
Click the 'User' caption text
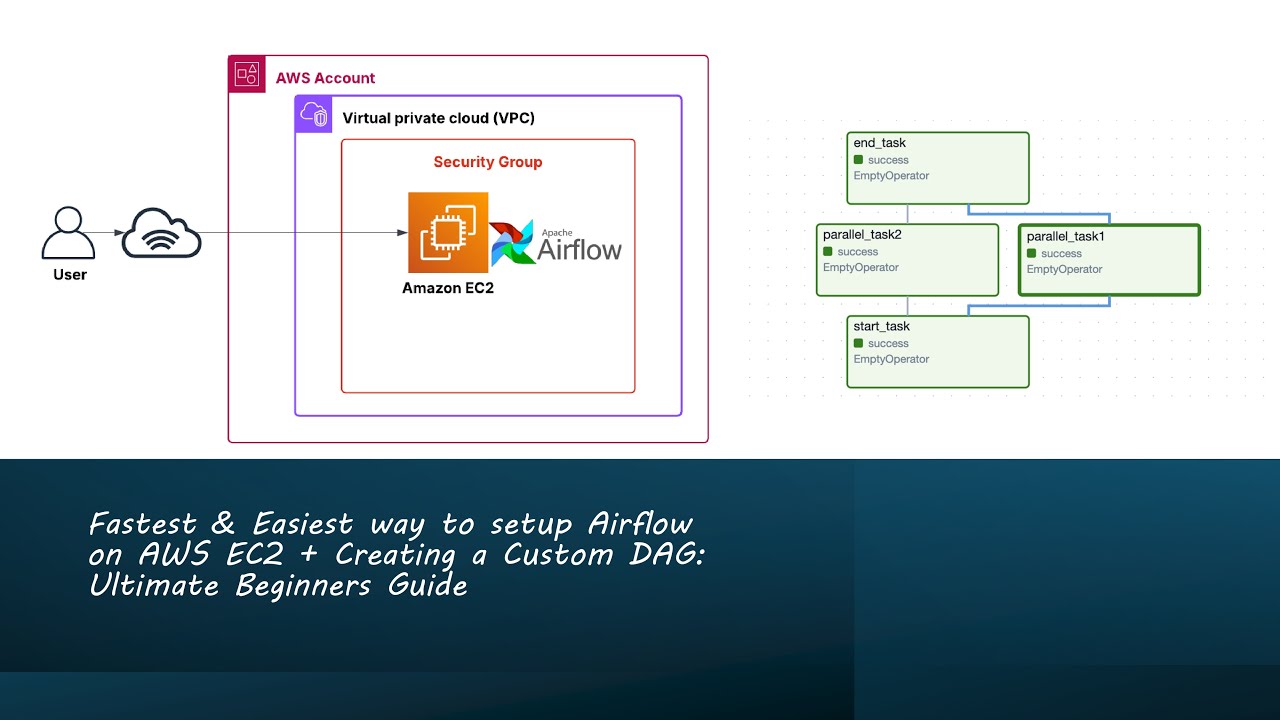[x=70, y=275]
